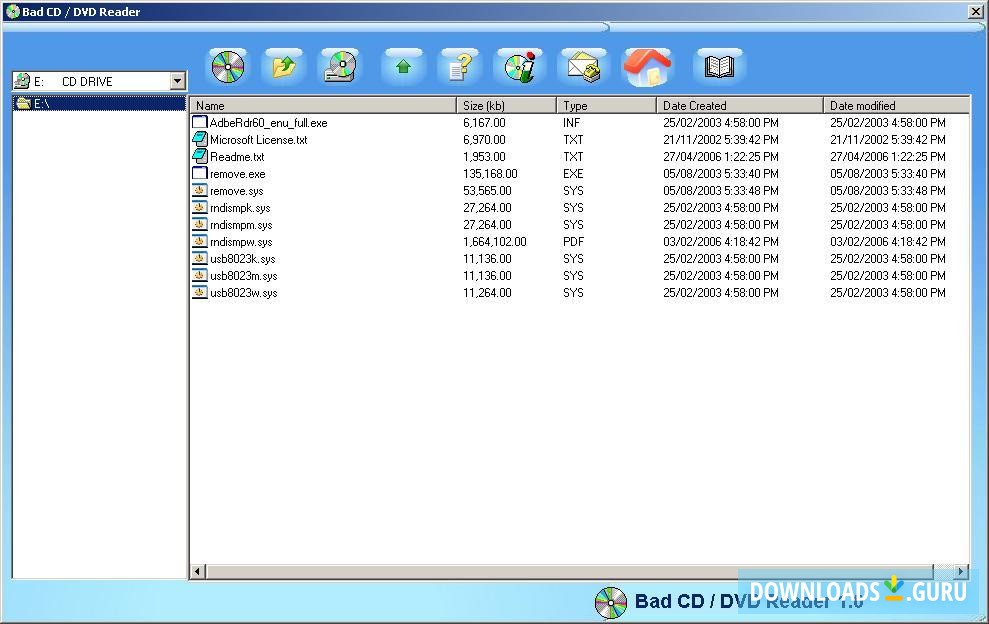Image resolution: width=989 pixels, height=624 pixels.
Task: Select file name usb8023m.sys
Action: tap(243, 276)
